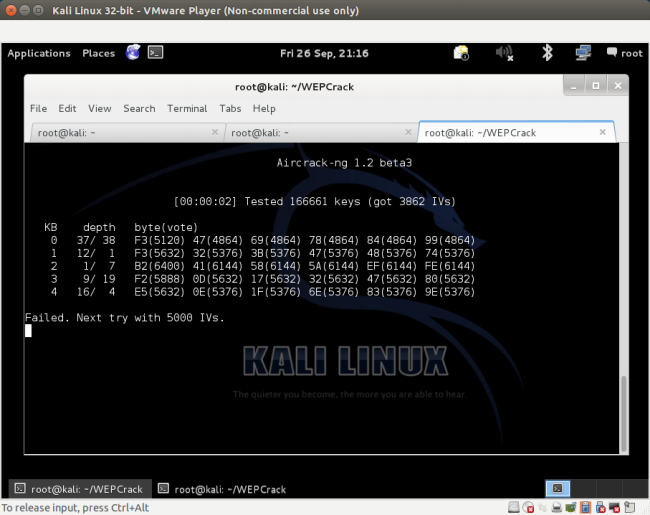
Task: Open the Terminal menu in menu bar
Action: click(187, 108)
